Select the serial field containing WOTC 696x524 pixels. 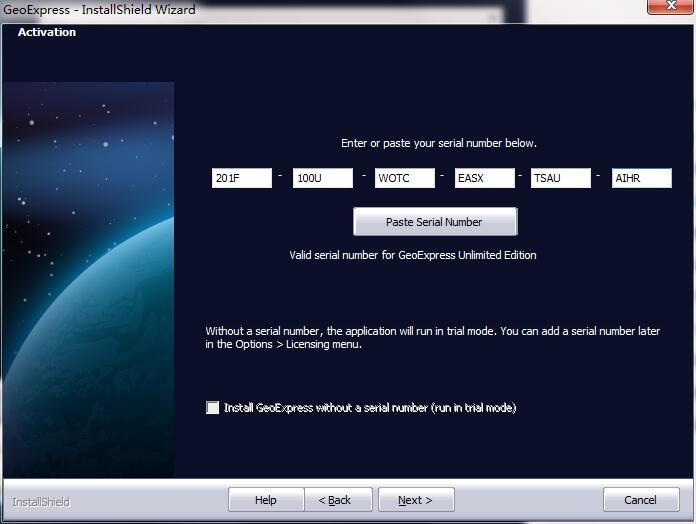click(405, 178)
